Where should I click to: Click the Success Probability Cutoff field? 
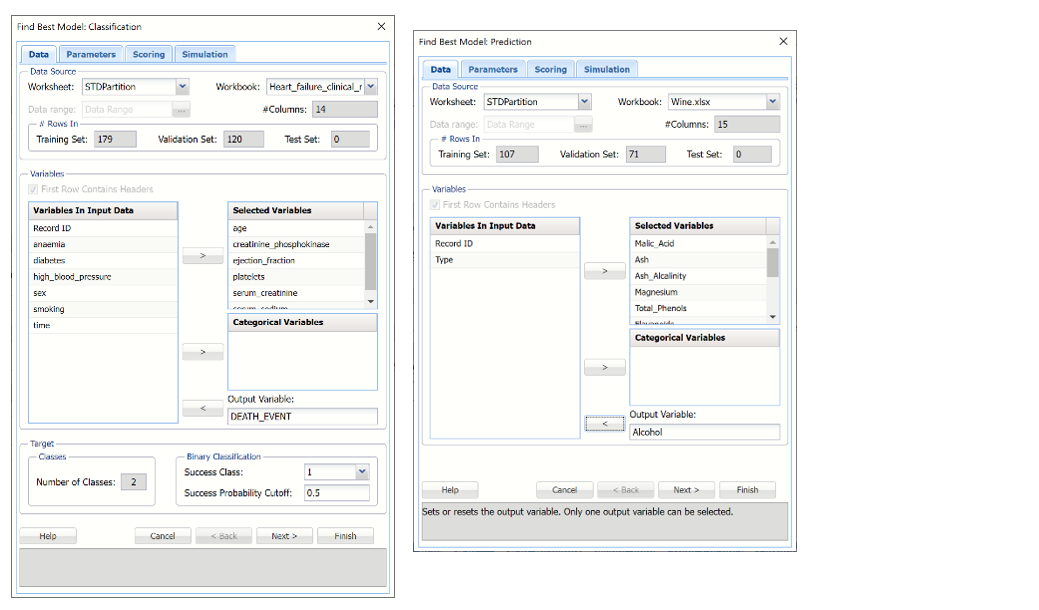point(336,493)
